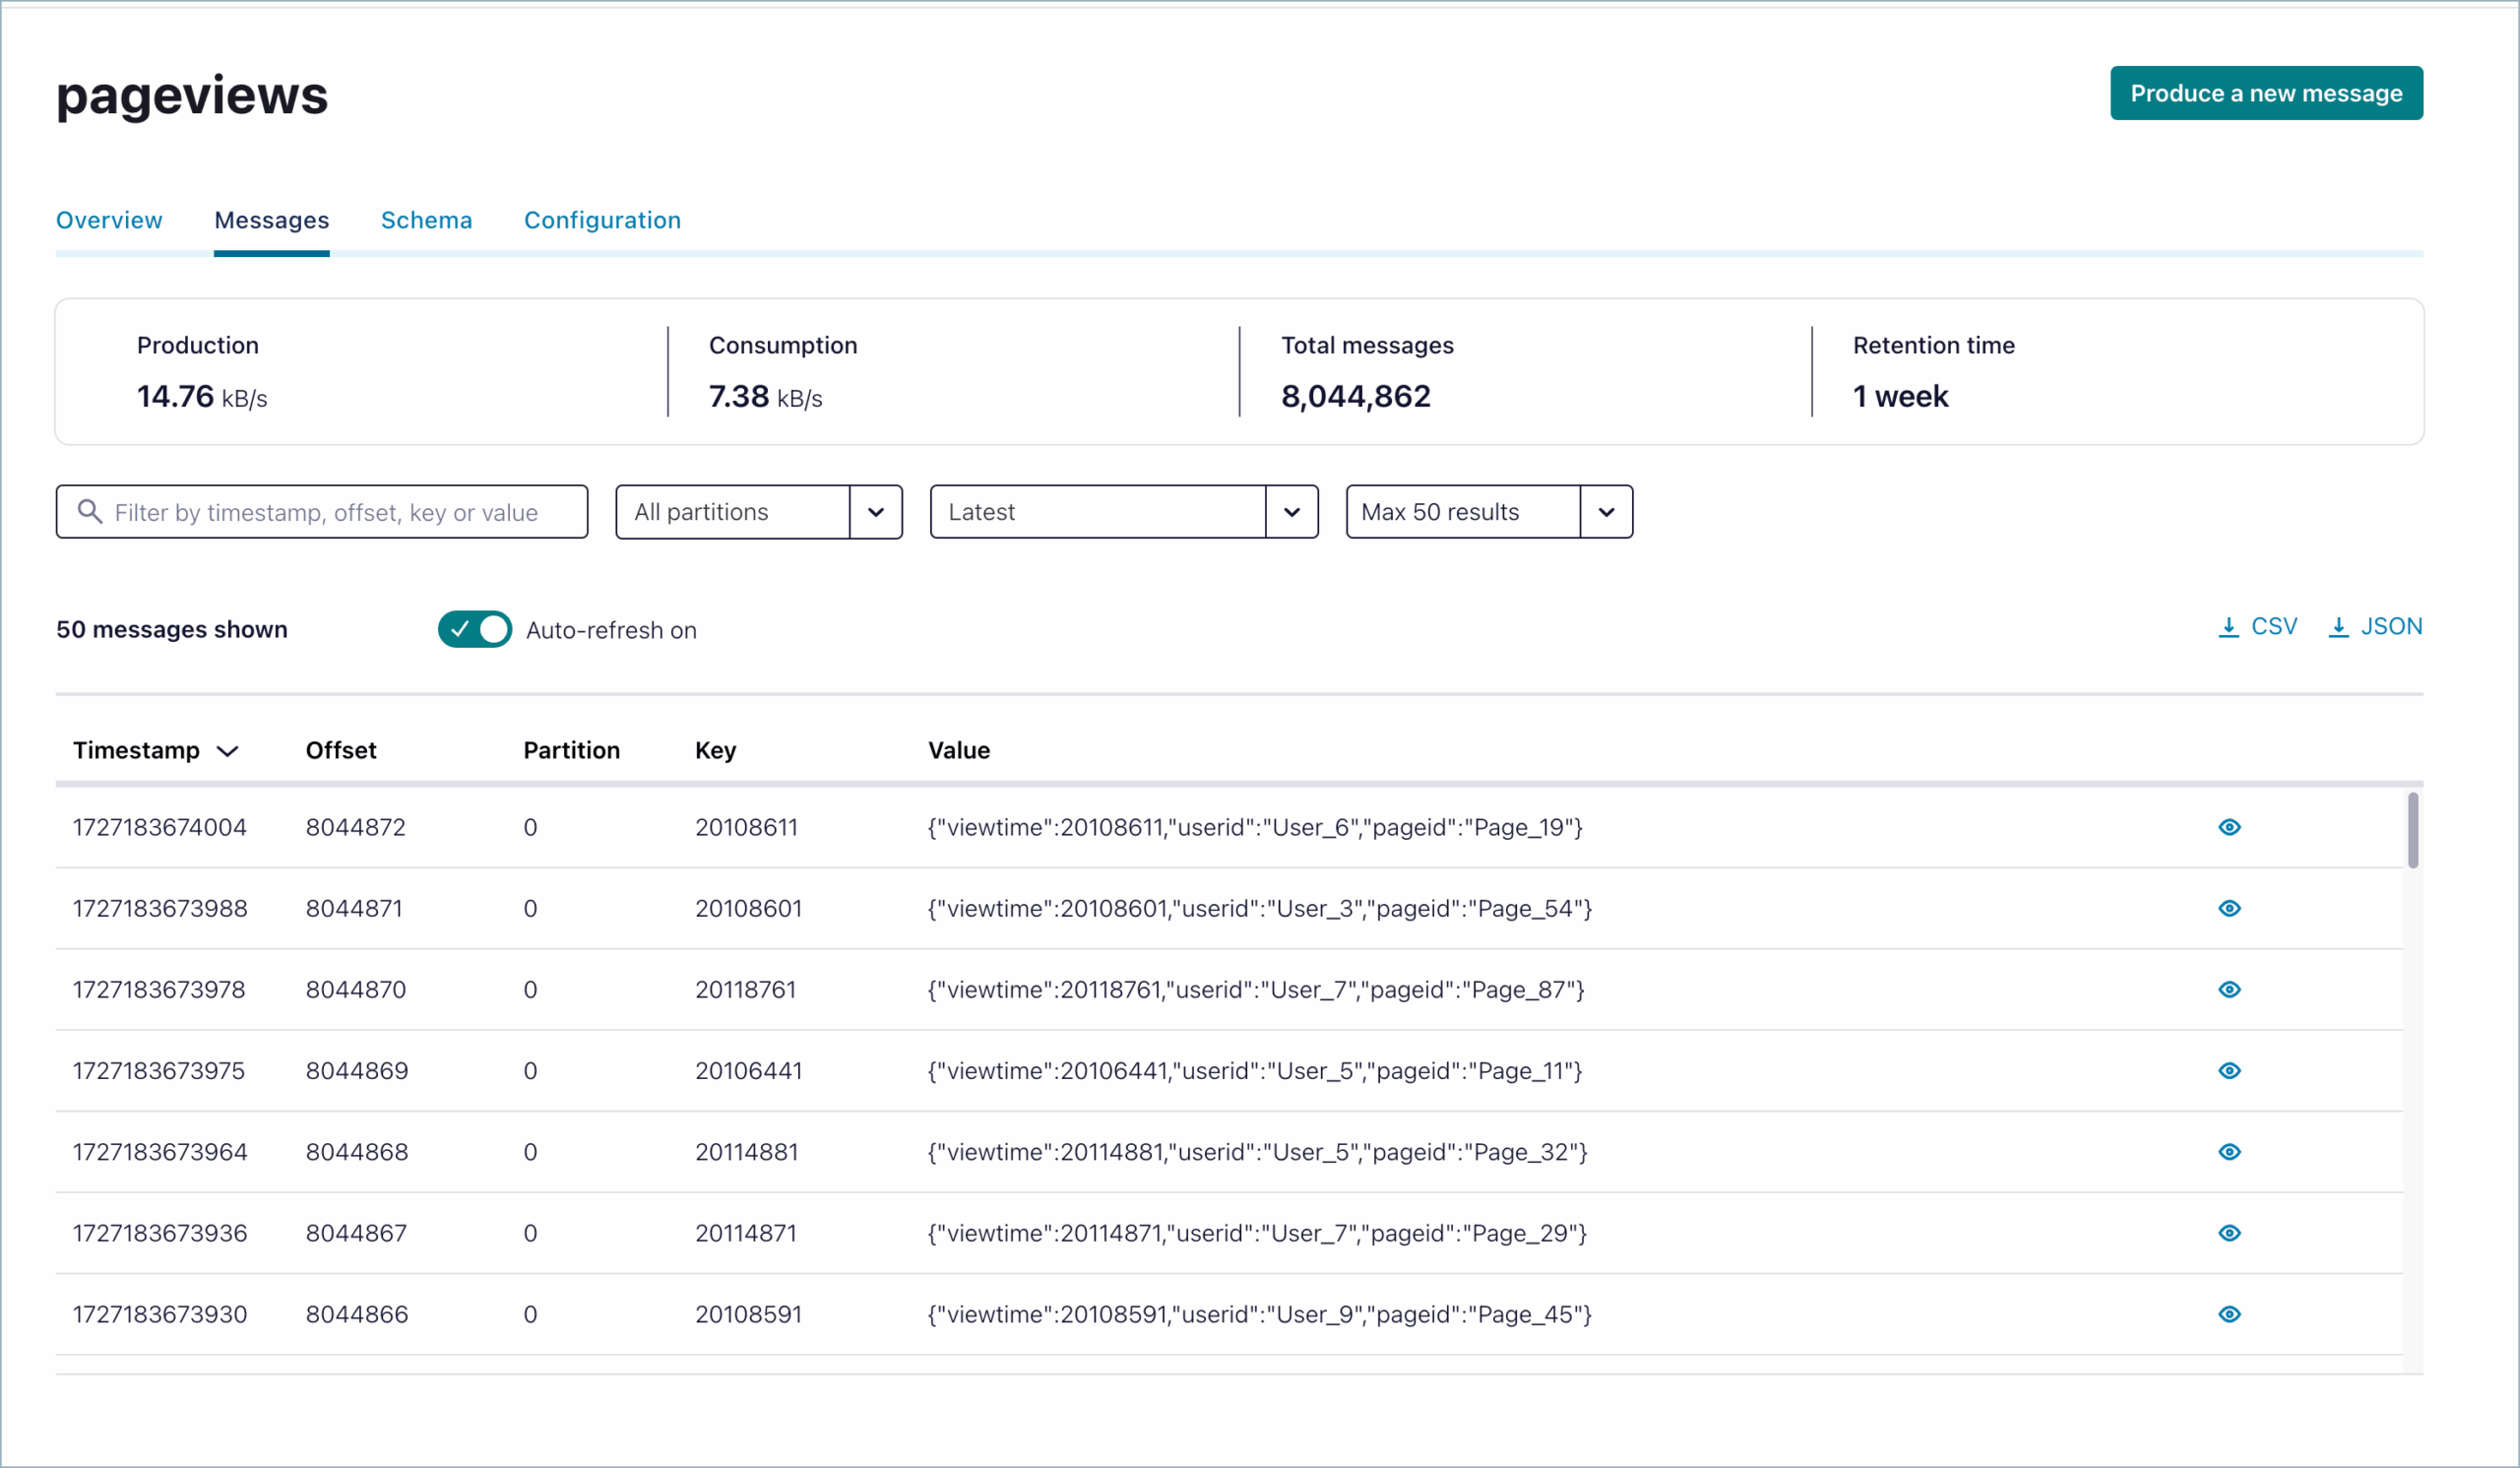
Task: Click the search magnifier icon in filter
Action: (90, 512)
